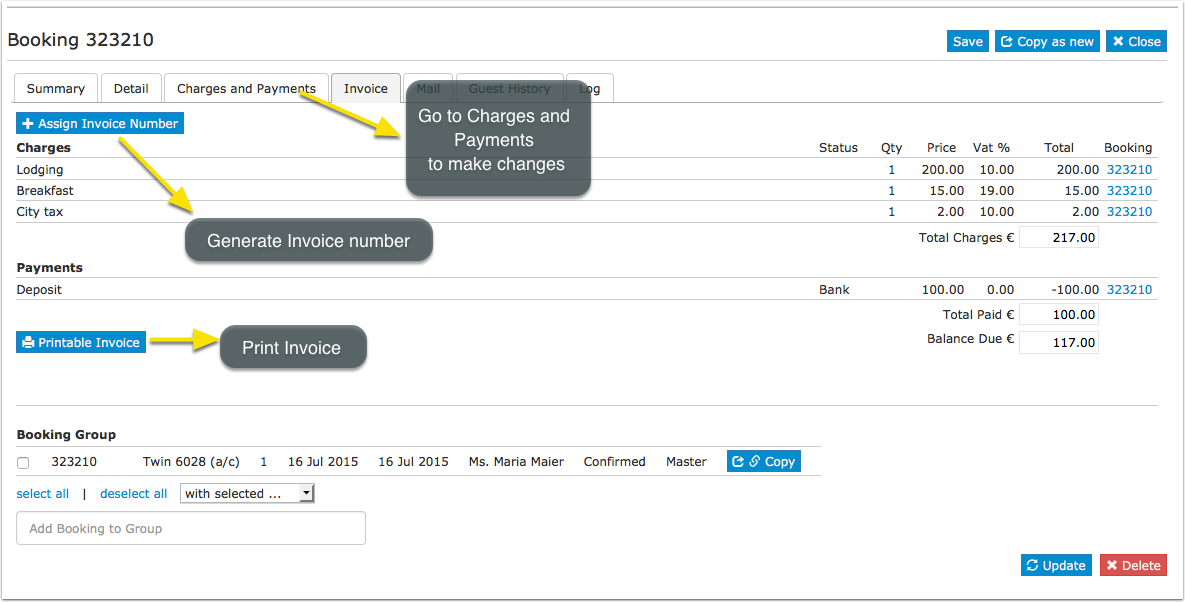Click the 'Bank' payment status text
The width and height of the screenshot is (1185, 602).
834,289
